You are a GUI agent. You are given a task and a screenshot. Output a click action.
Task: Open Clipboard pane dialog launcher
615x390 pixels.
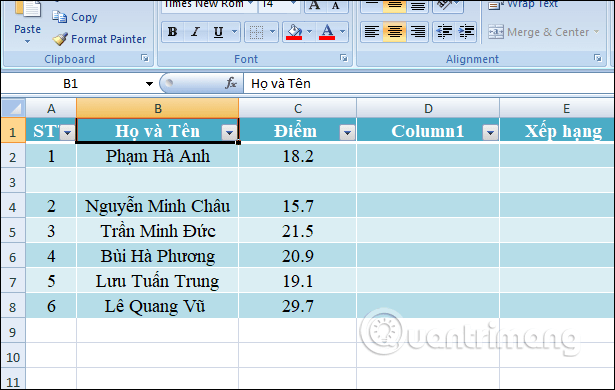(x=145, y=58)
